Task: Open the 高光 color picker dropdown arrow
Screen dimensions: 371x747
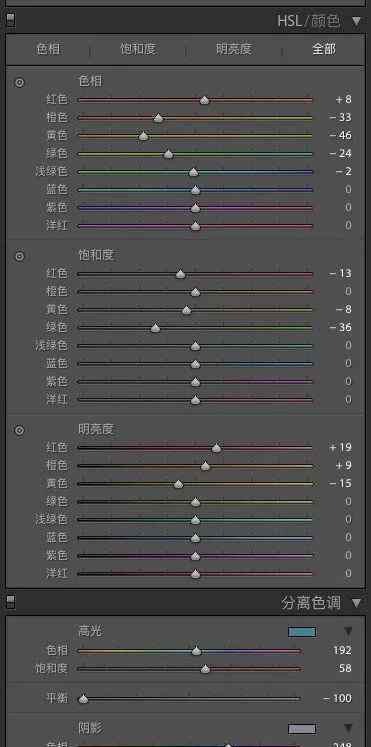Action: 349,632
